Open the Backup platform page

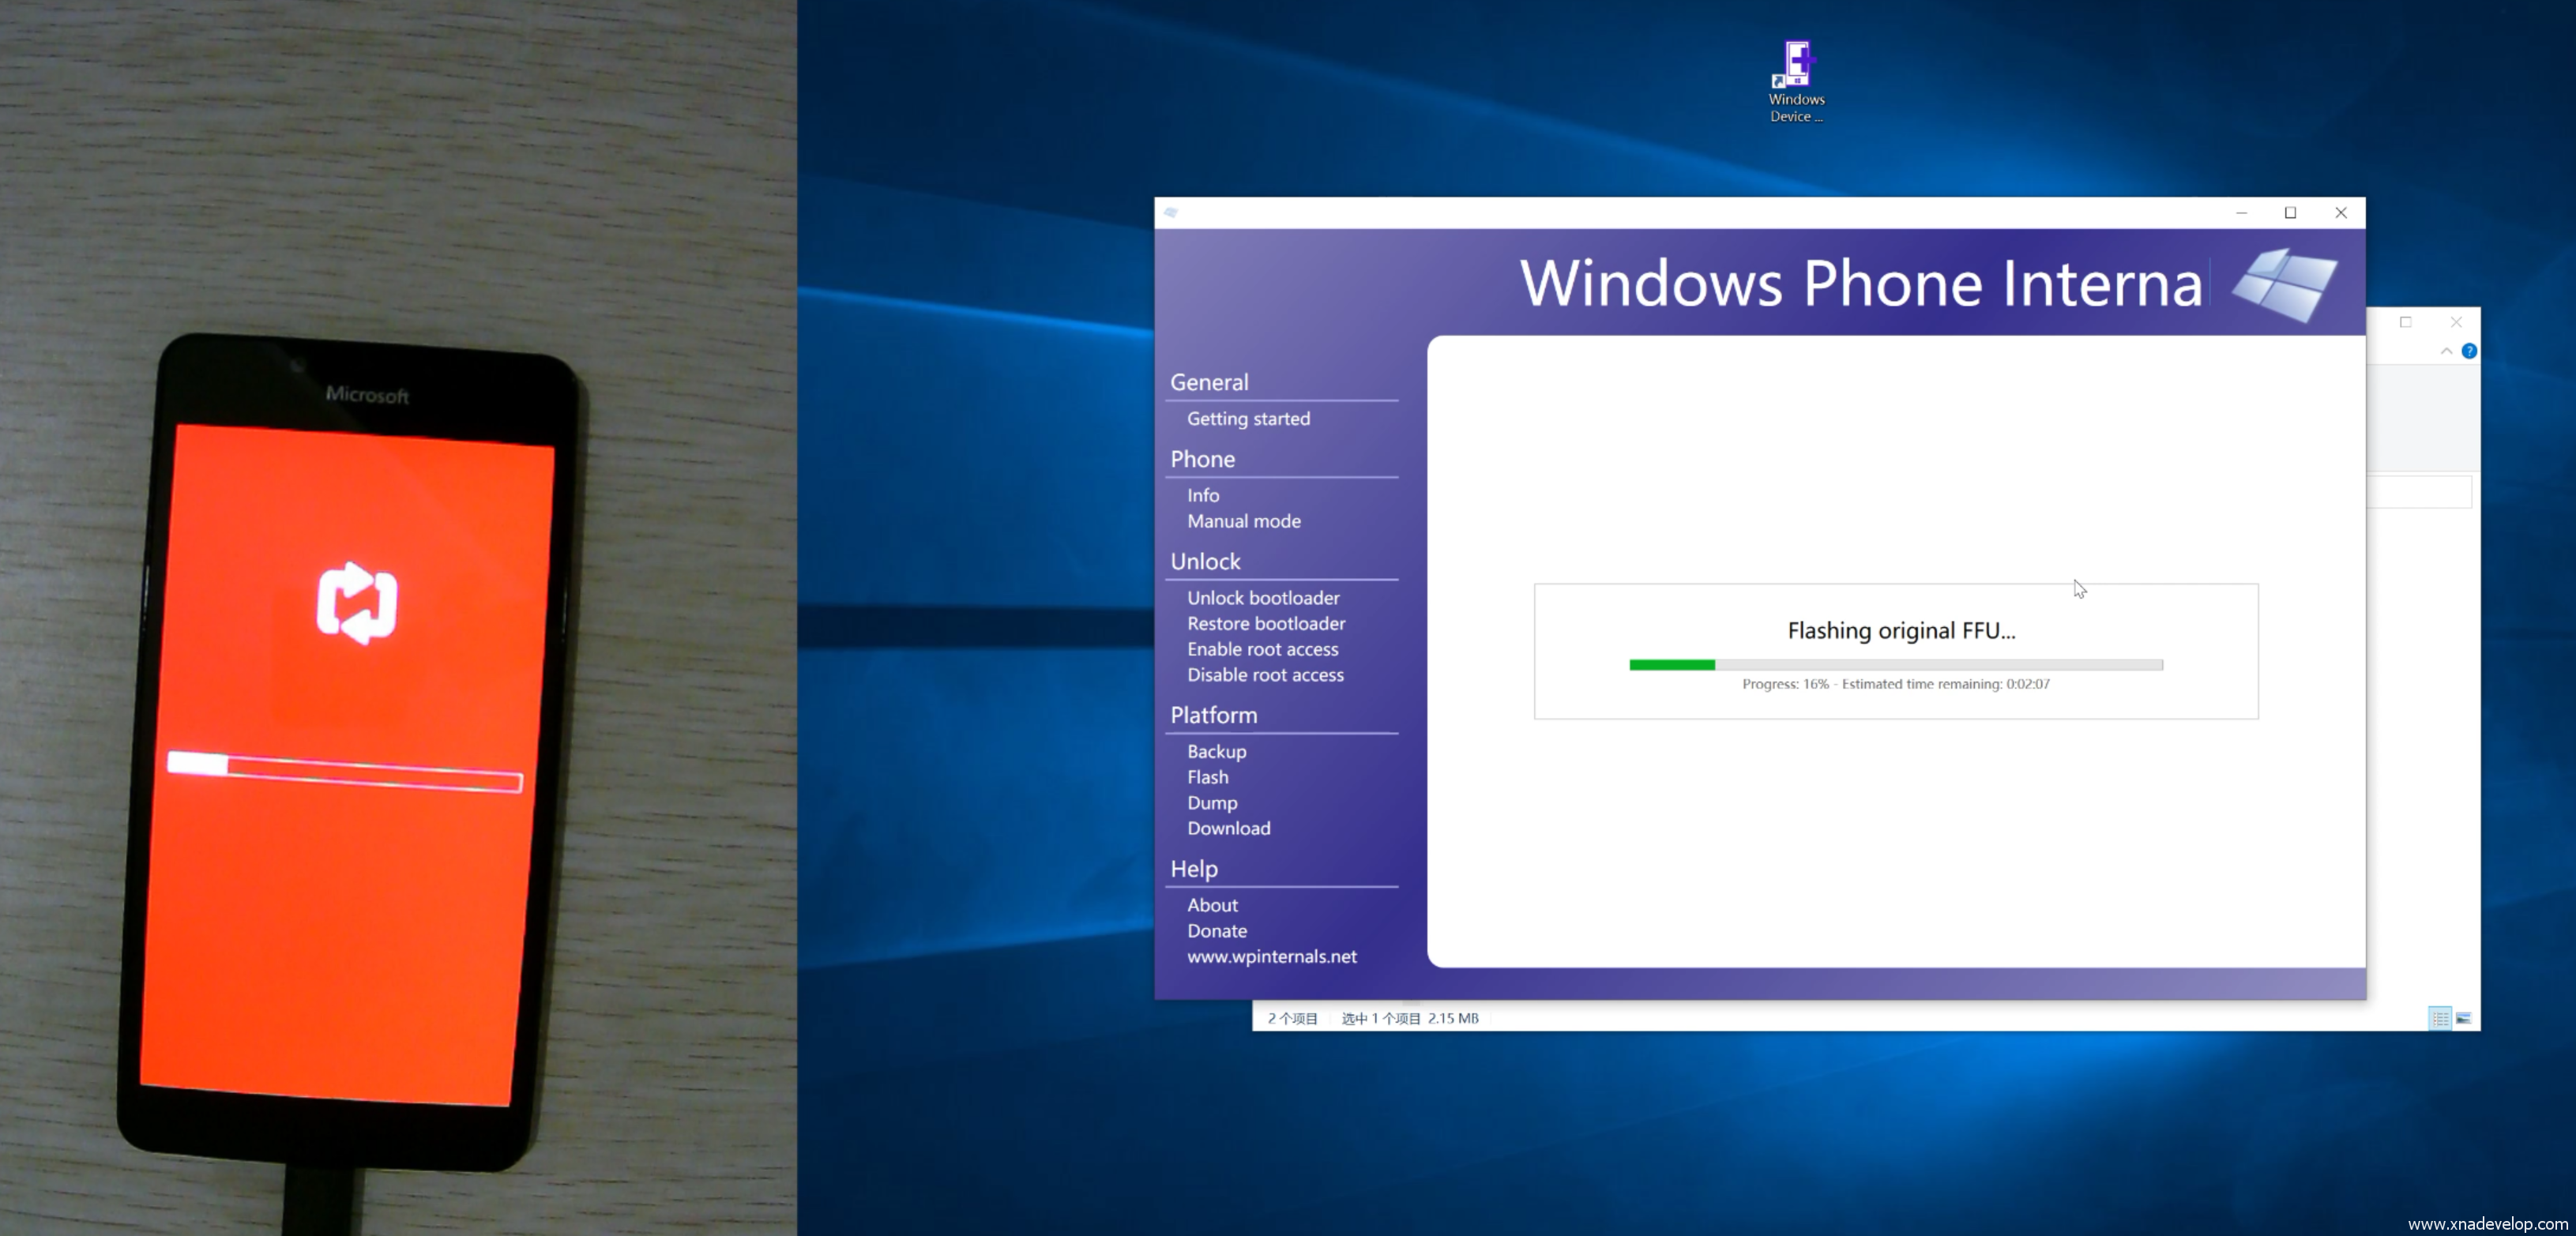click(1216, 751)
